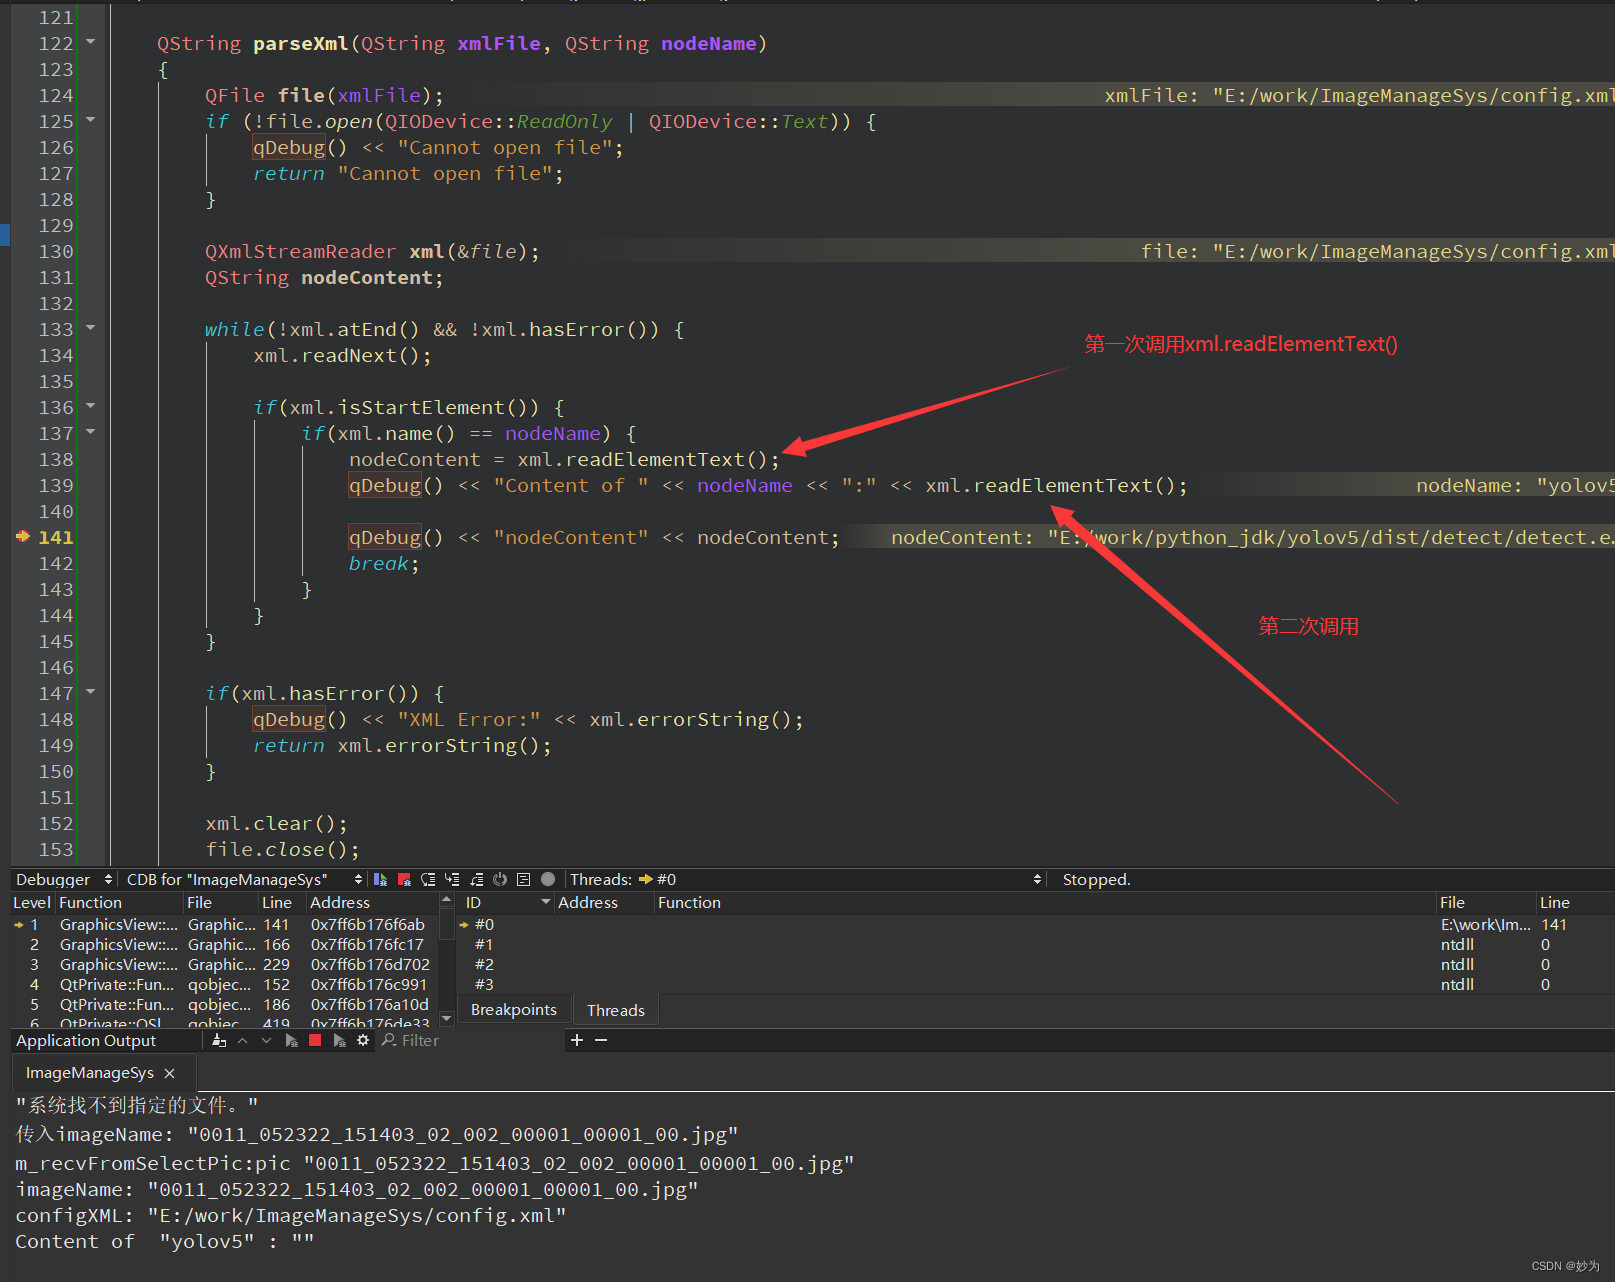Step into the current function
Screen dimensions: 1615x1282
[x=453, y=879]
